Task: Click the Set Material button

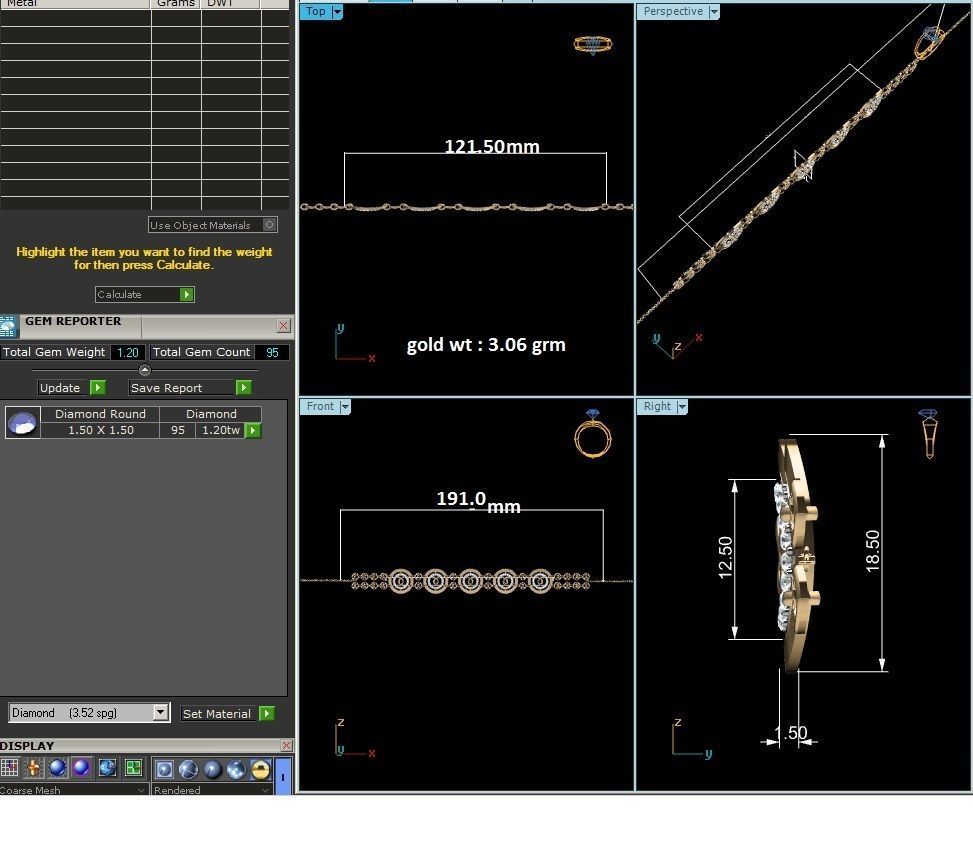Action: (220, 714)
